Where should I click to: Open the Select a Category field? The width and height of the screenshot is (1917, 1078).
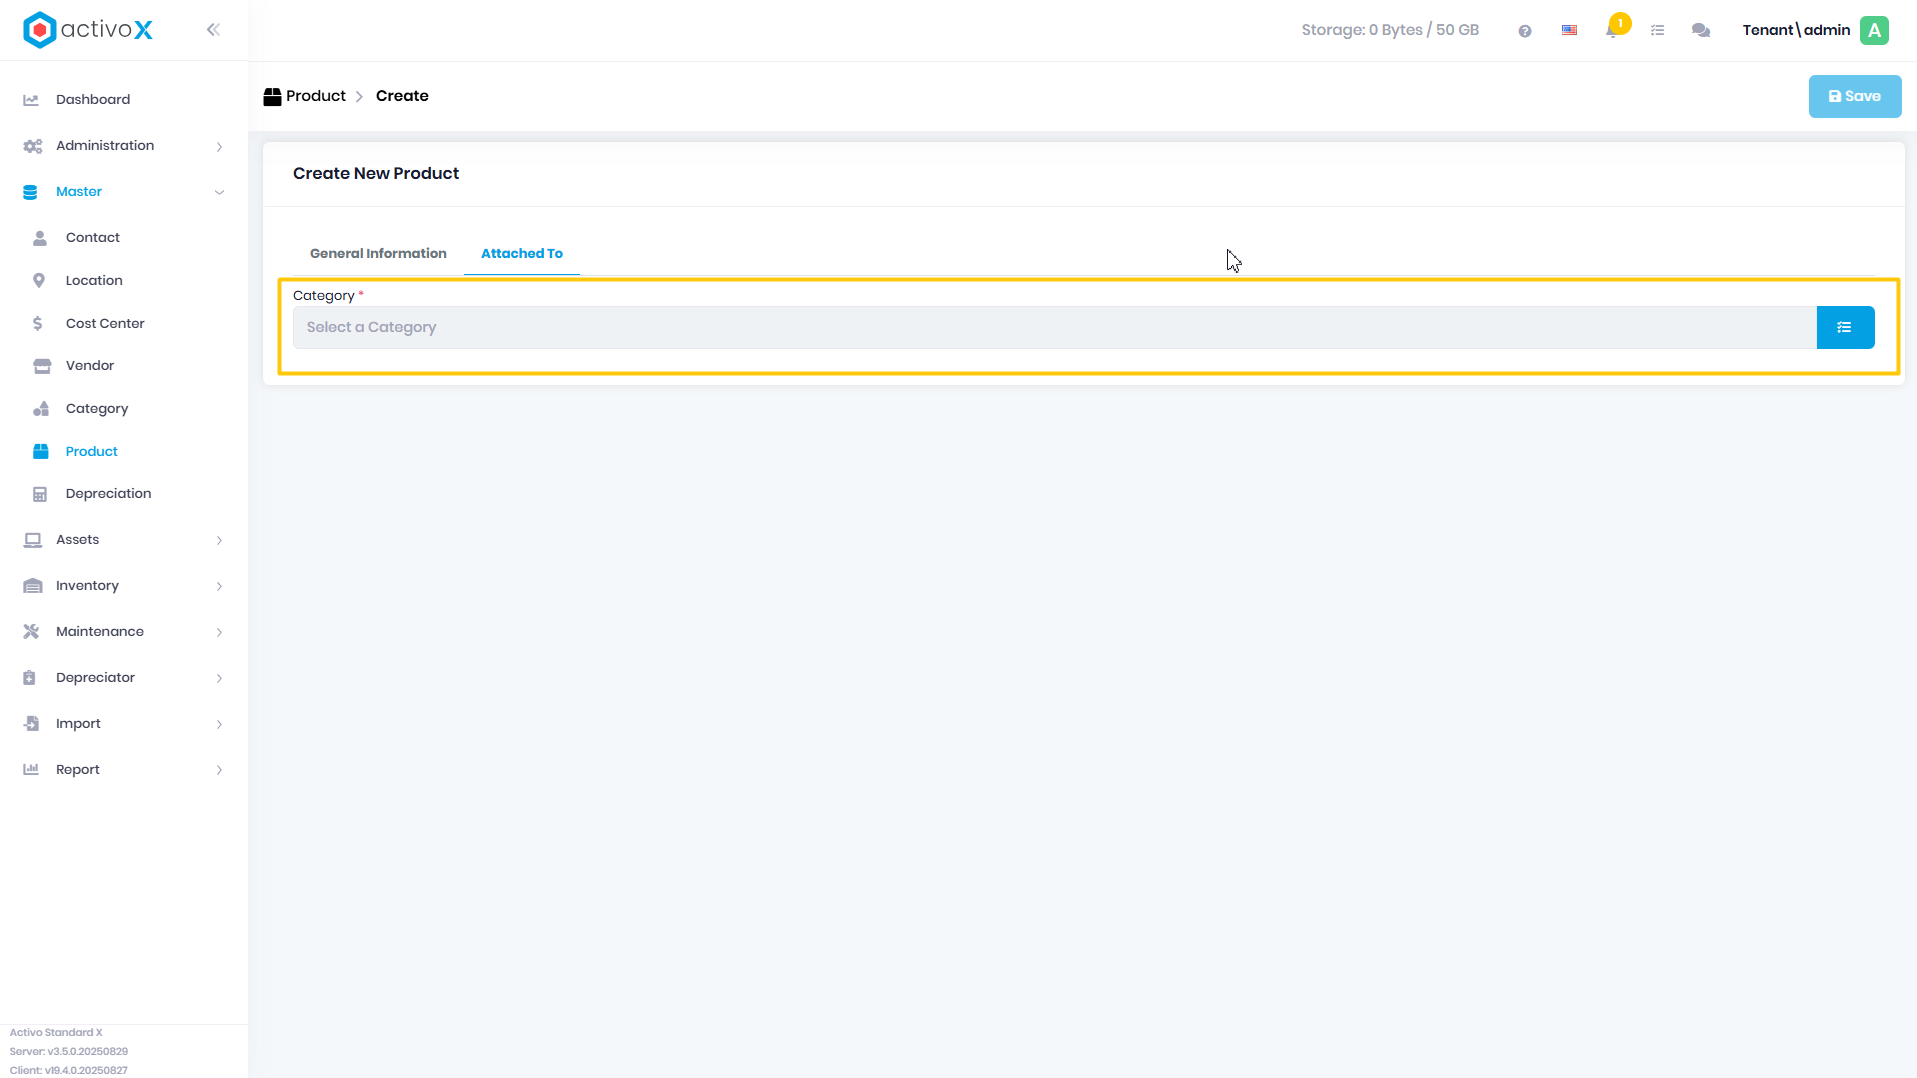pyautogui.click(x=1054, y=327)
